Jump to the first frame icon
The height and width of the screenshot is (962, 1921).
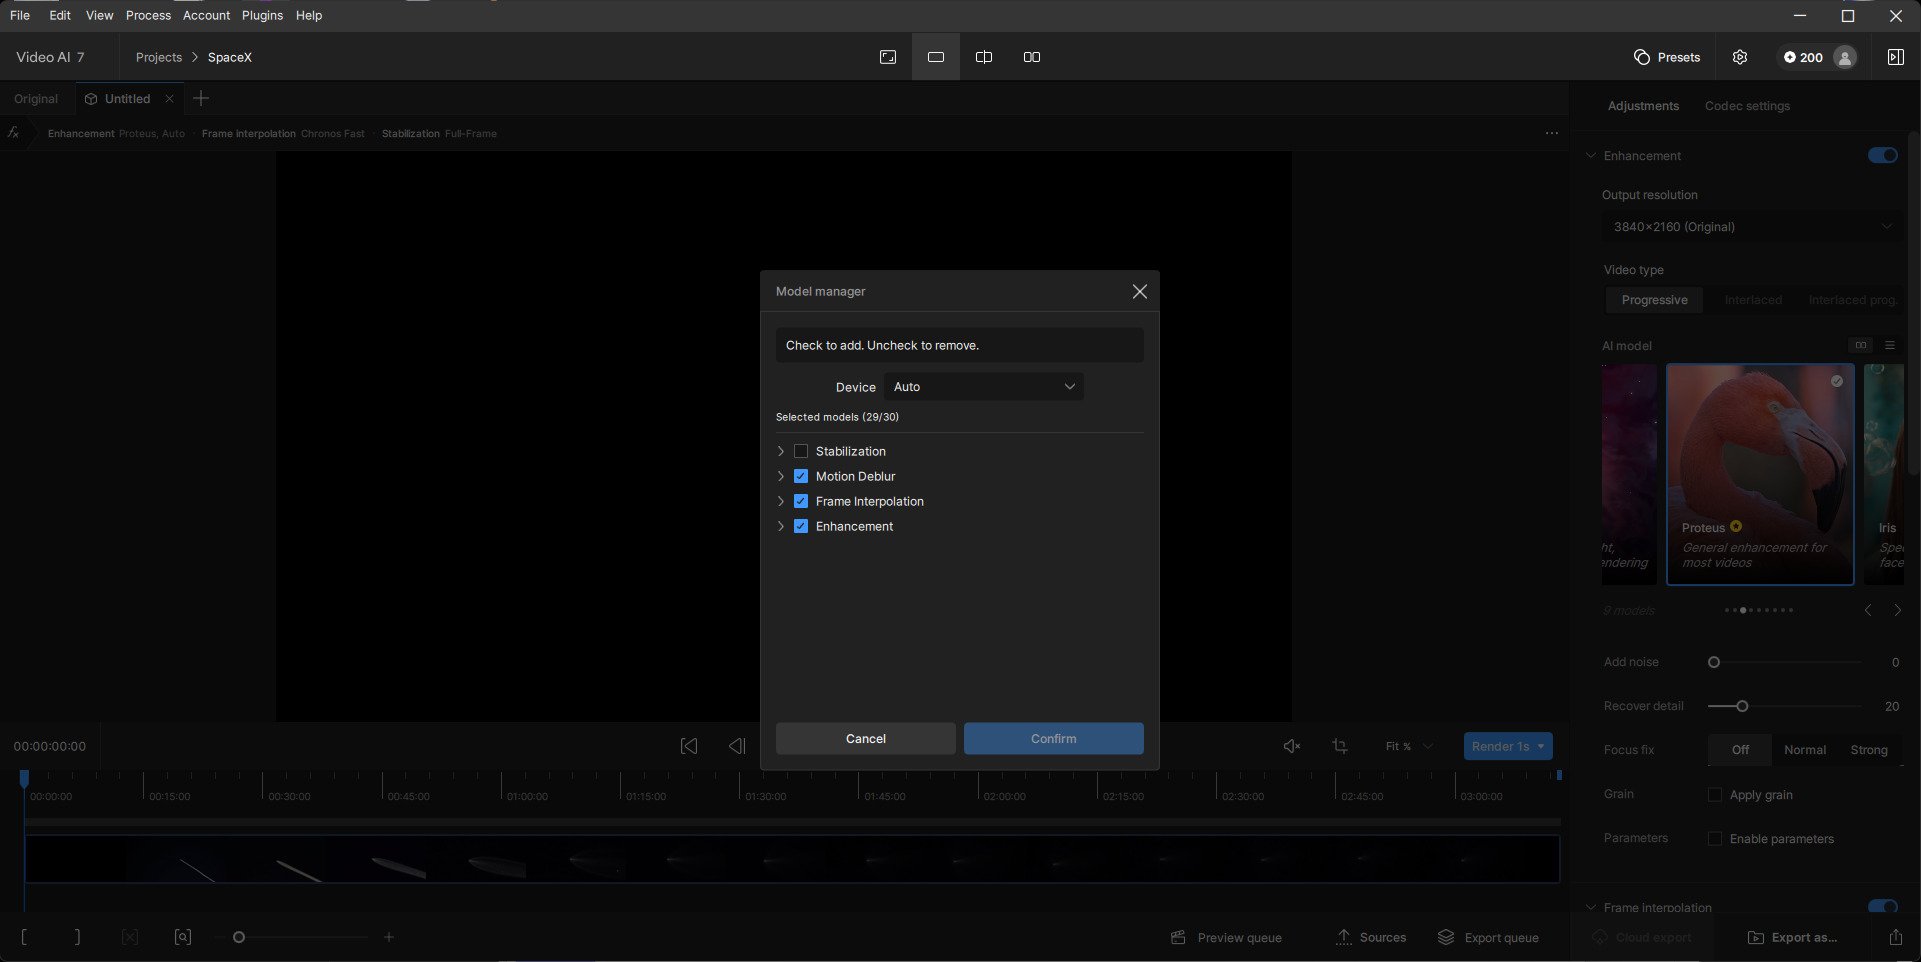coord(689,746)
